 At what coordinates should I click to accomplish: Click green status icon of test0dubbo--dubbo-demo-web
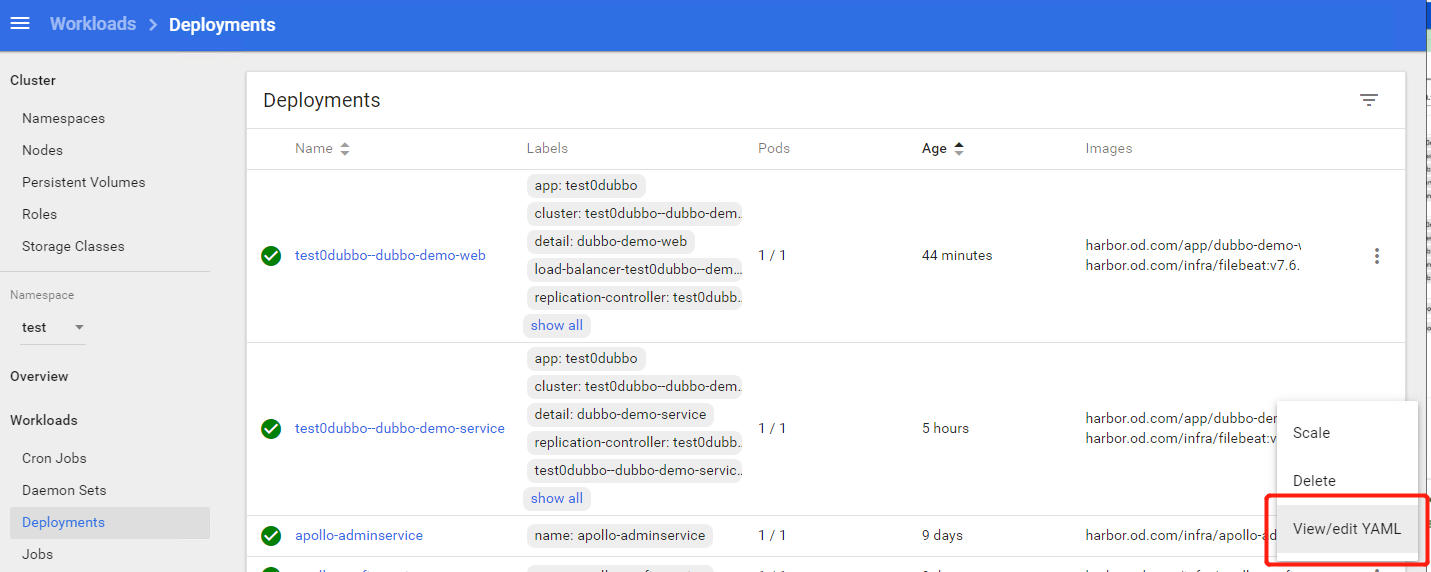(271, 256)
